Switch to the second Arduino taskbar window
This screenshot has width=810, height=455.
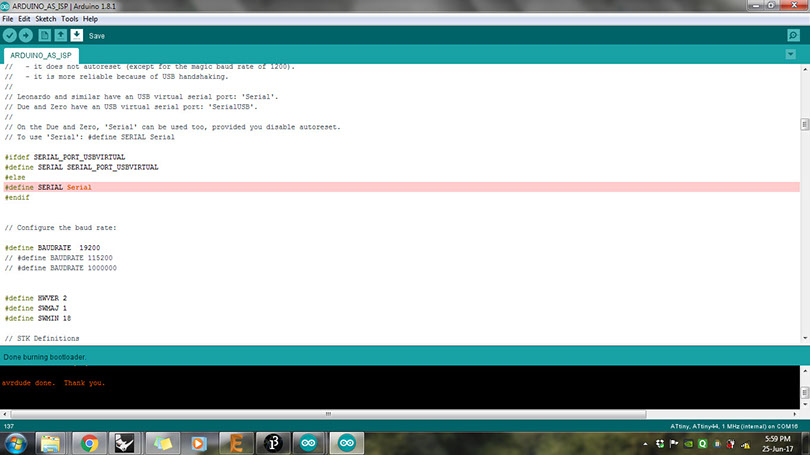347,444
